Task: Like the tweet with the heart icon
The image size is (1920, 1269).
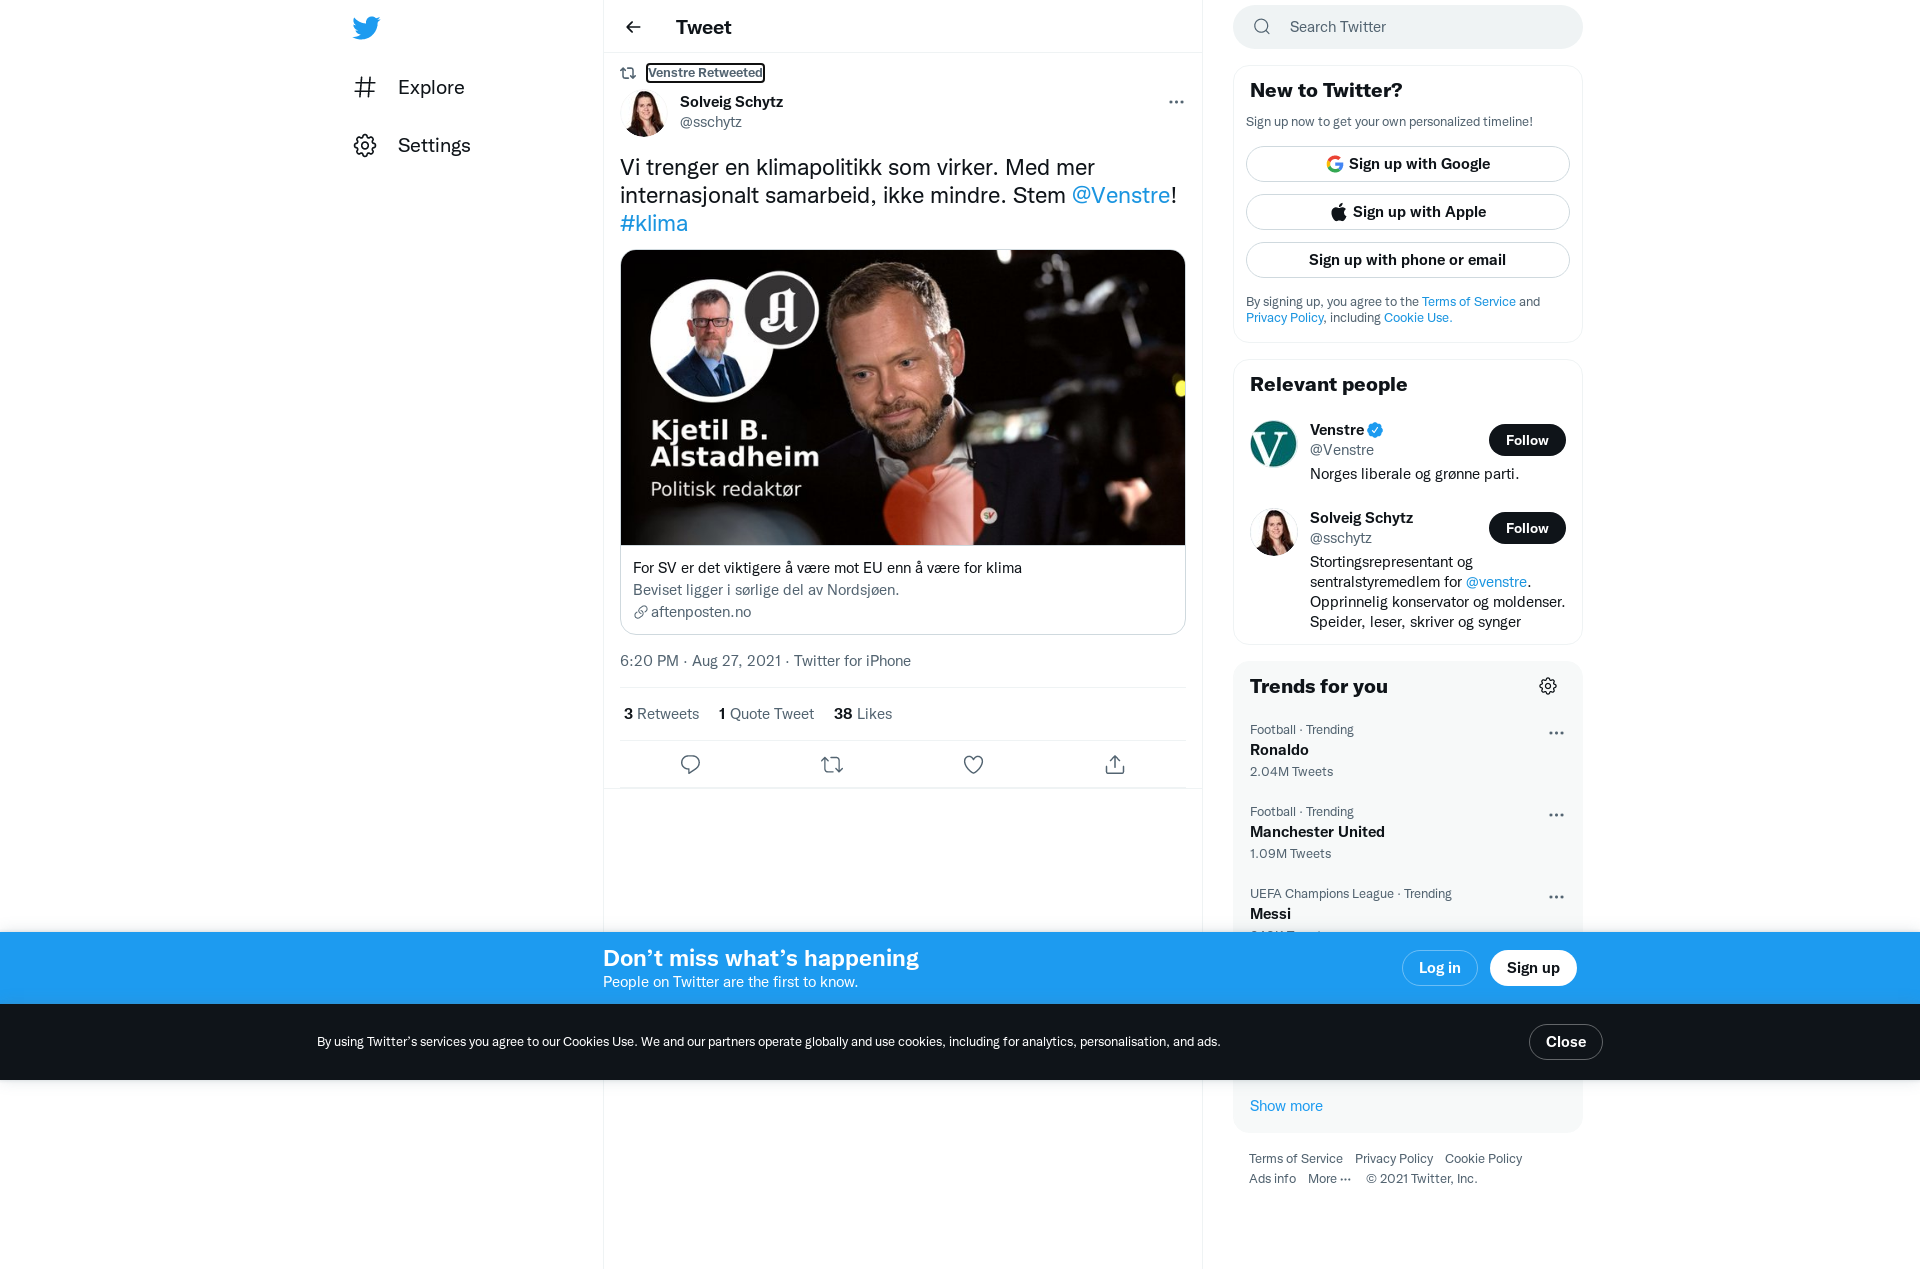Action: (x=973, y=765)
